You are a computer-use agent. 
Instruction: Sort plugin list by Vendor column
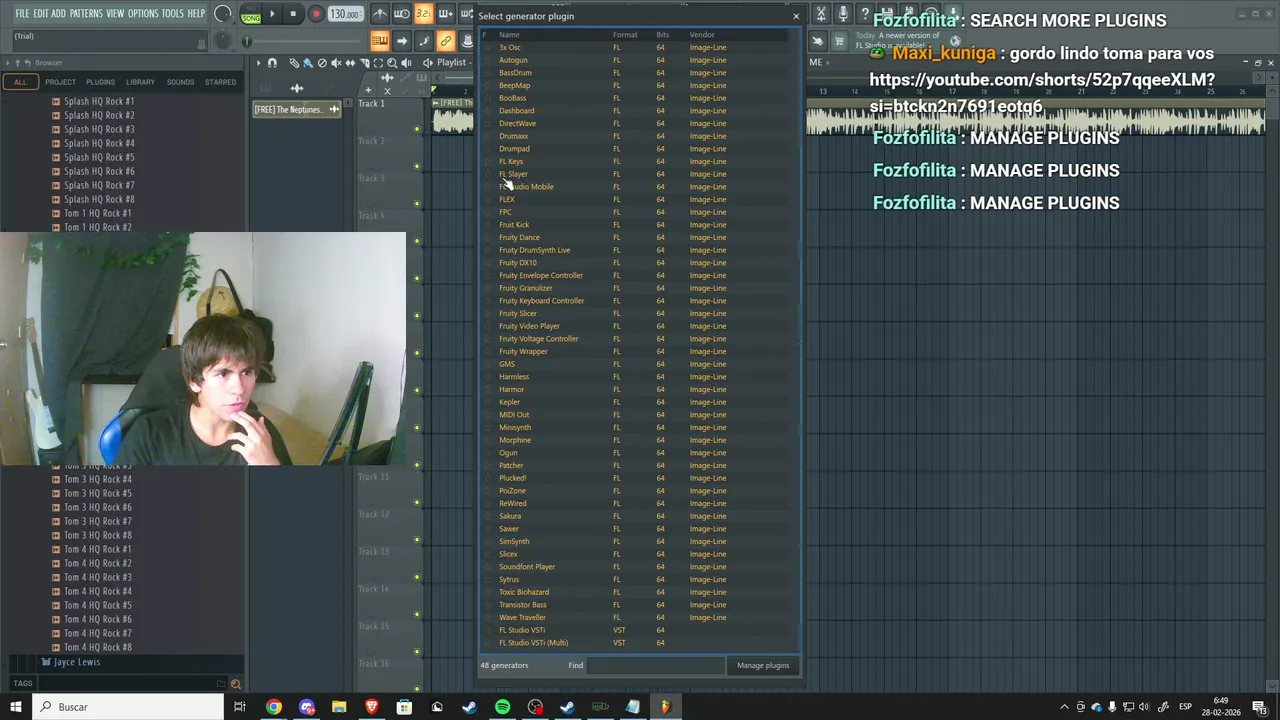(x=702, y=35)
